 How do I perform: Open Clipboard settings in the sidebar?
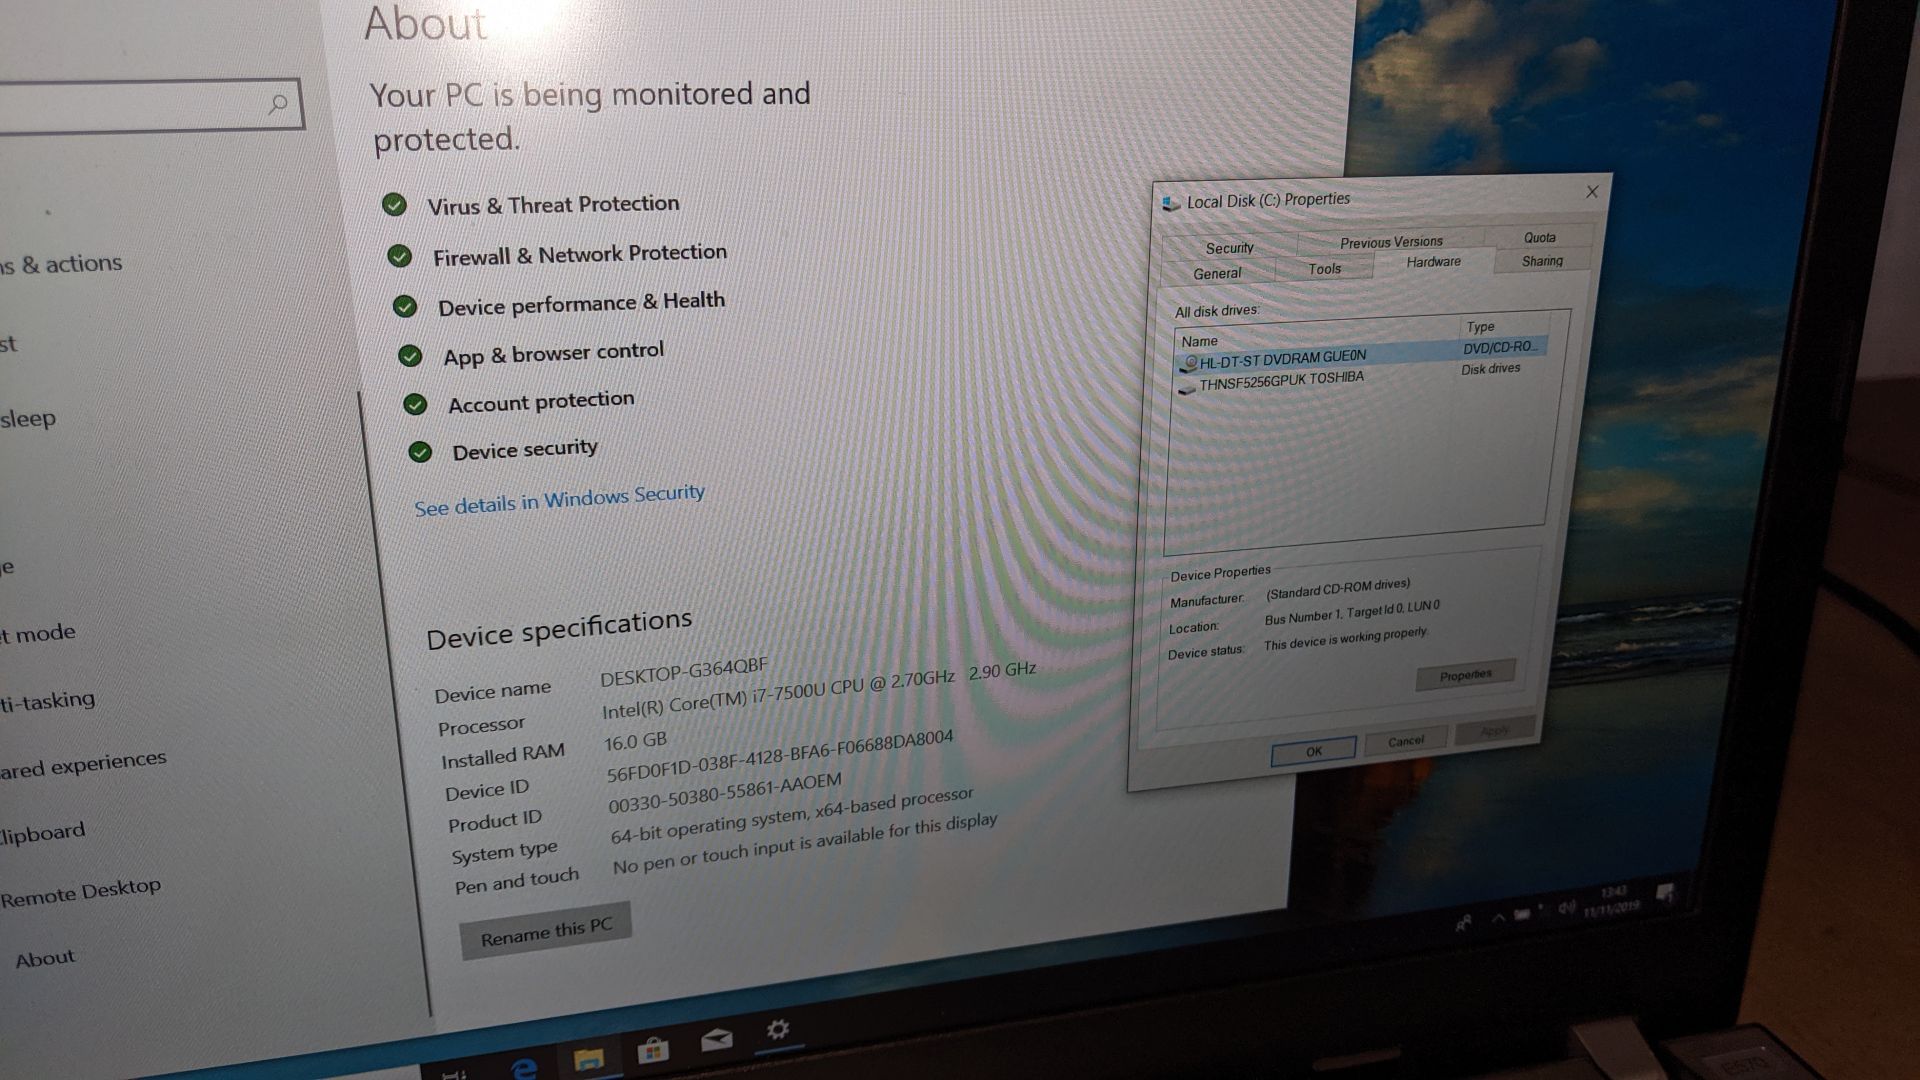pyautogui.click(x=42, y=833)
